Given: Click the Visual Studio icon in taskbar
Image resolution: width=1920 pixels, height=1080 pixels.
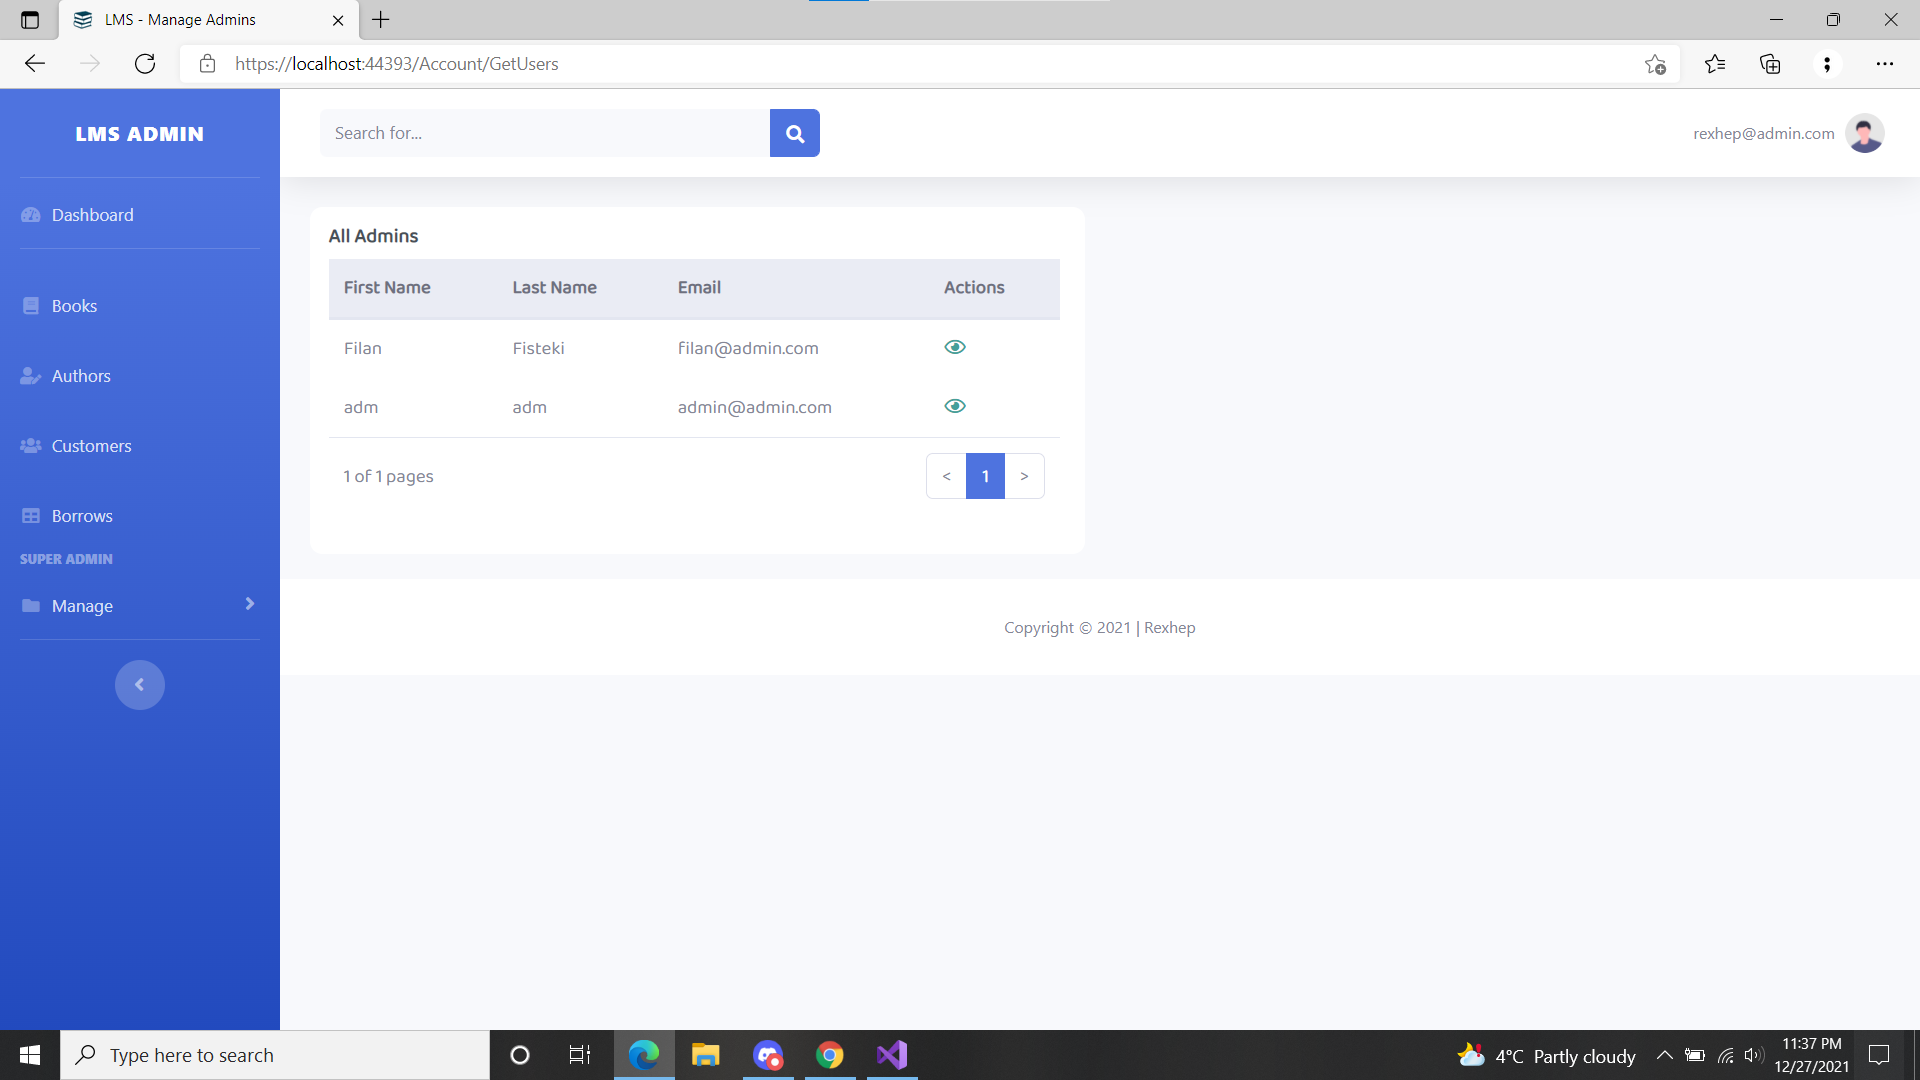Looking at the screenshot, I should (x=891, y=1055).
